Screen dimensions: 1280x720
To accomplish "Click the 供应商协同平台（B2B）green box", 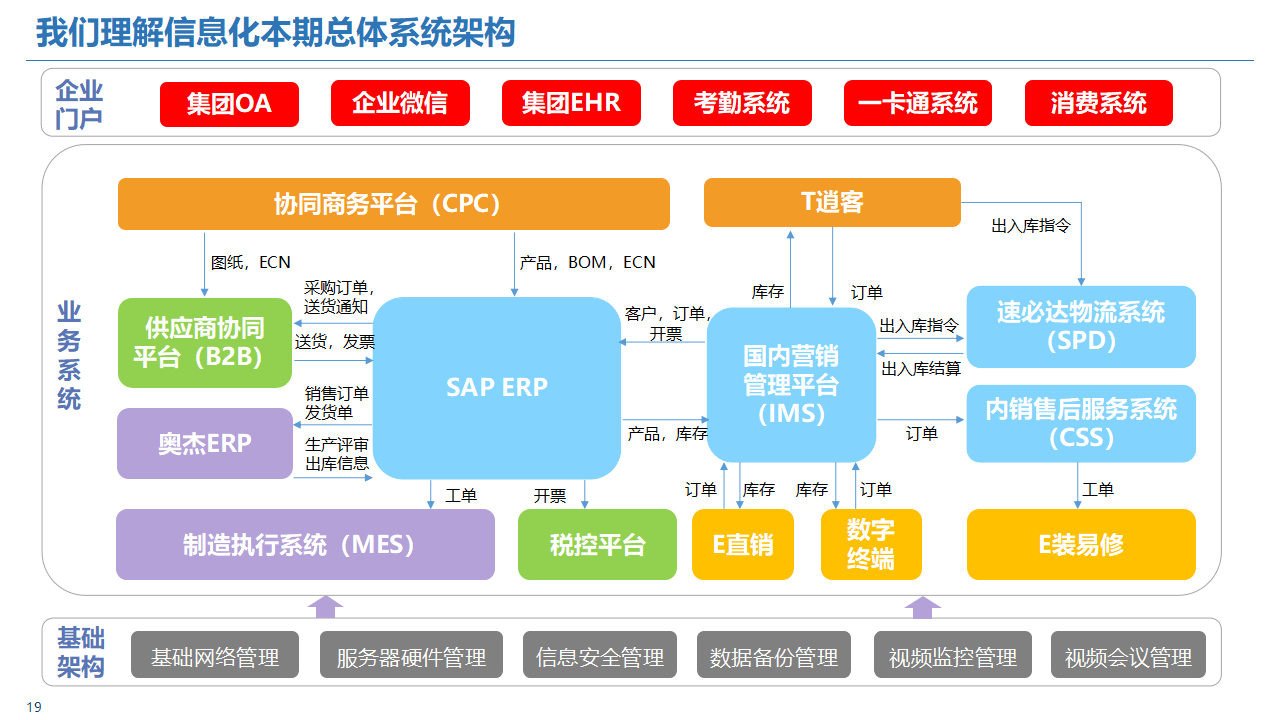I will tap(205, 343).
